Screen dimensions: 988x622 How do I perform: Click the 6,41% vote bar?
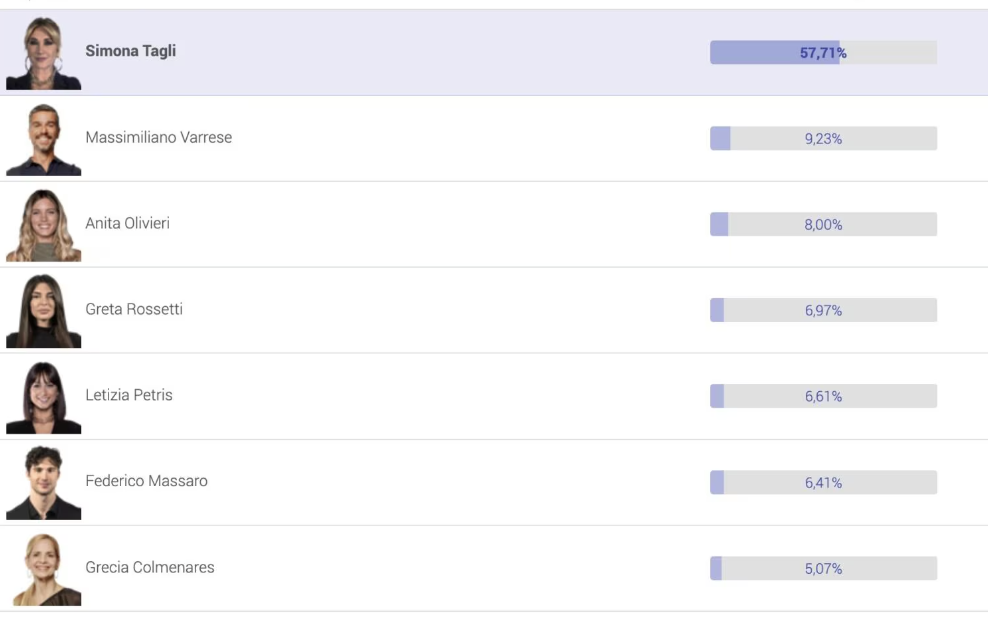click(823, 483)
